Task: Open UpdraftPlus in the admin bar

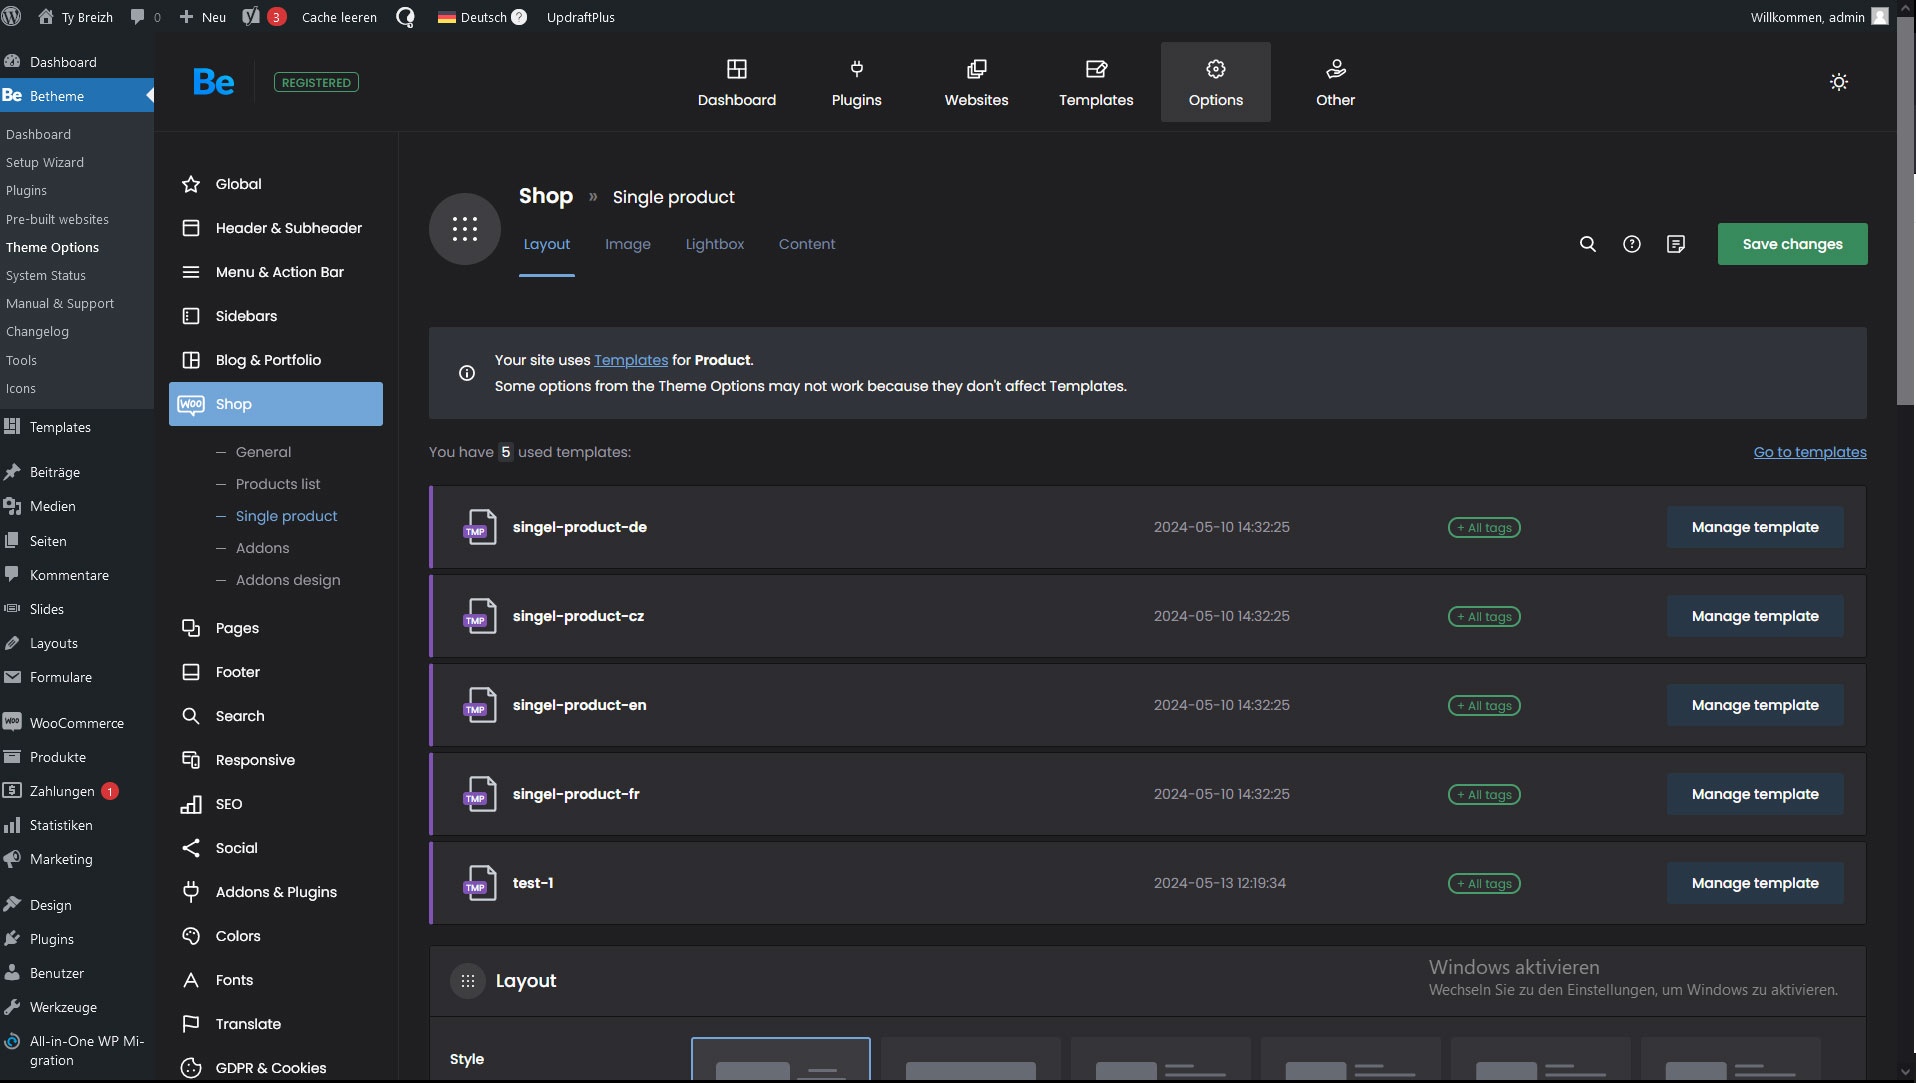Action: [580, 16]
